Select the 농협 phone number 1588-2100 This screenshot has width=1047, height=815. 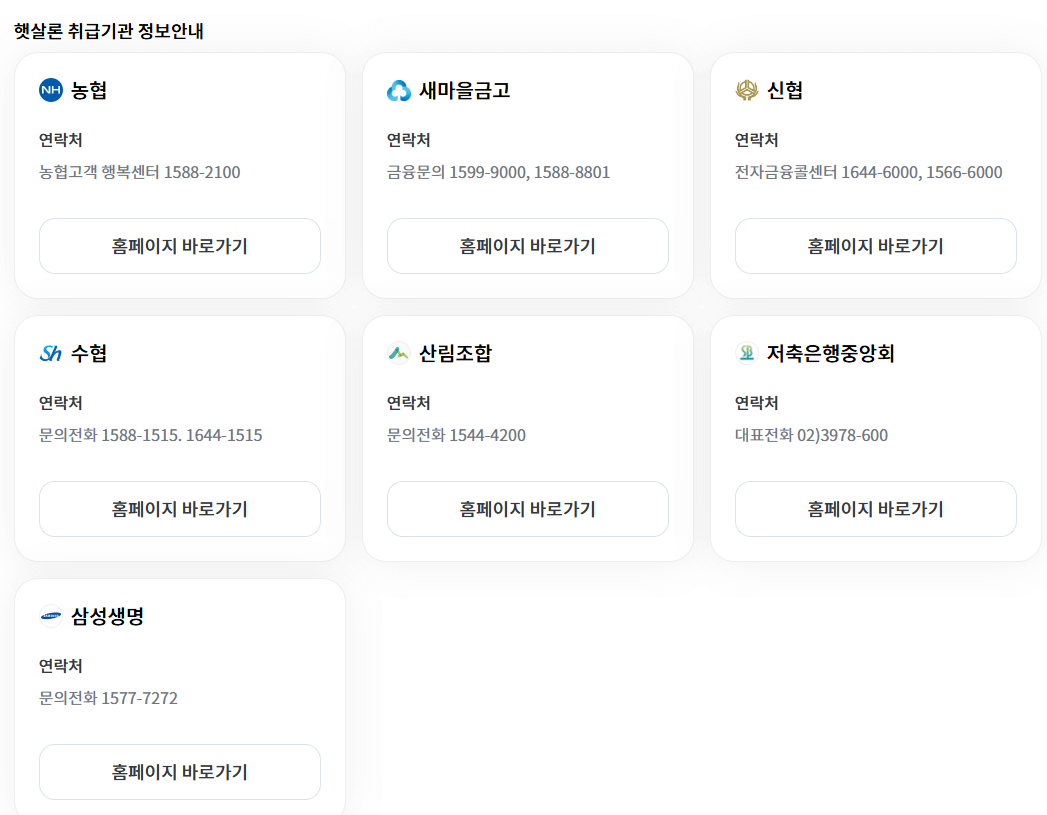(208, 172)
